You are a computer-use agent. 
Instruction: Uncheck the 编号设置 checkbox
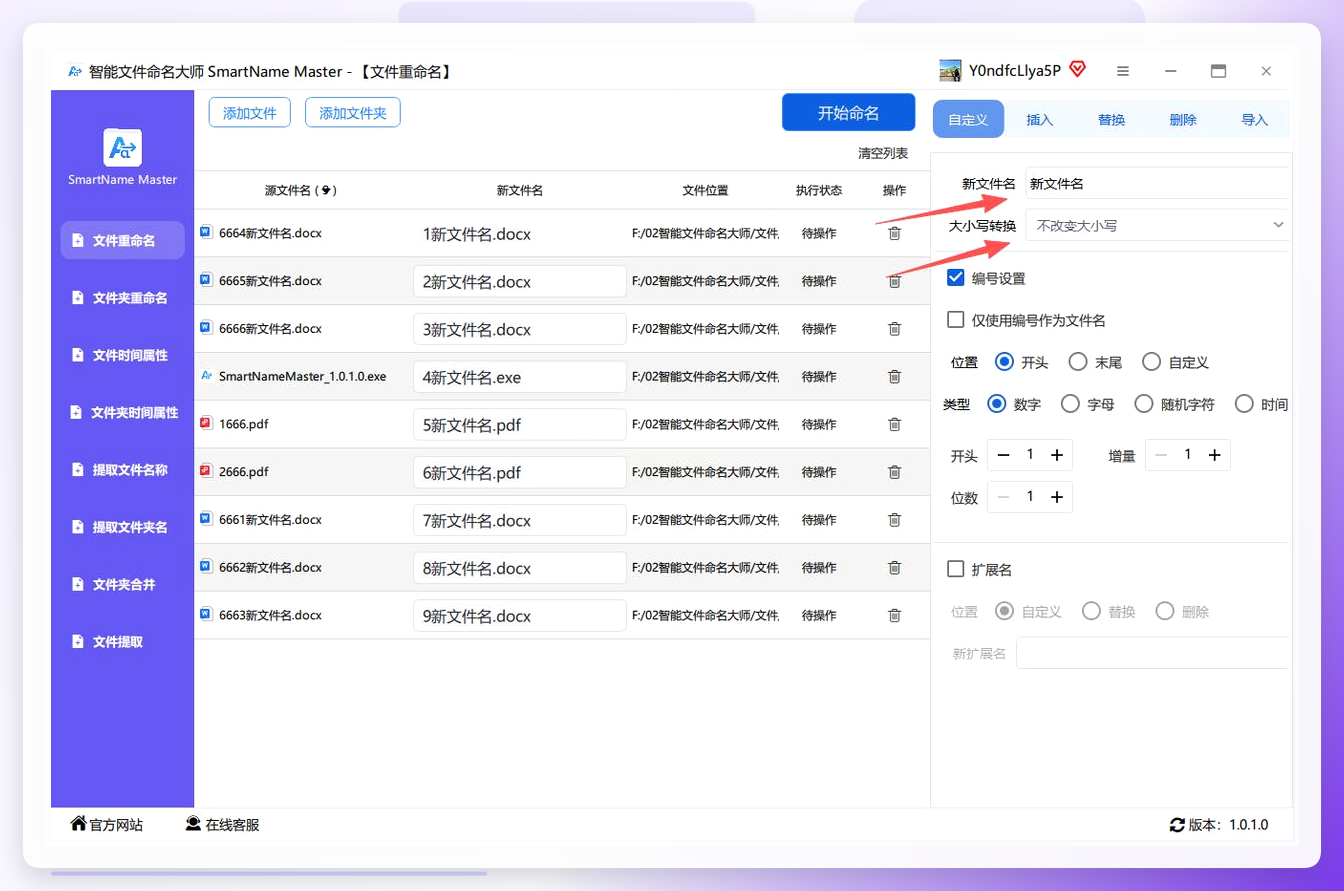click(x=955, y=278)
